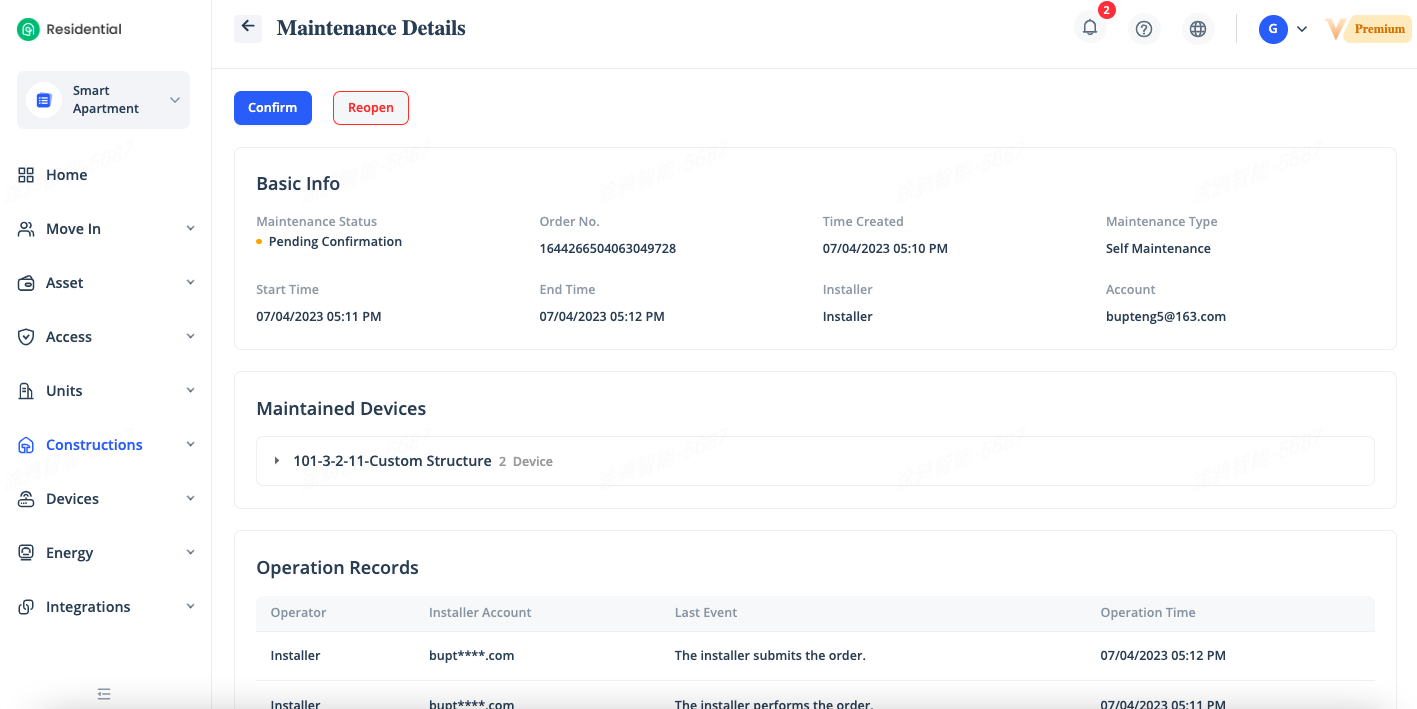
Task: Open the Integrations sidebar menu
Action: (88, 607)
